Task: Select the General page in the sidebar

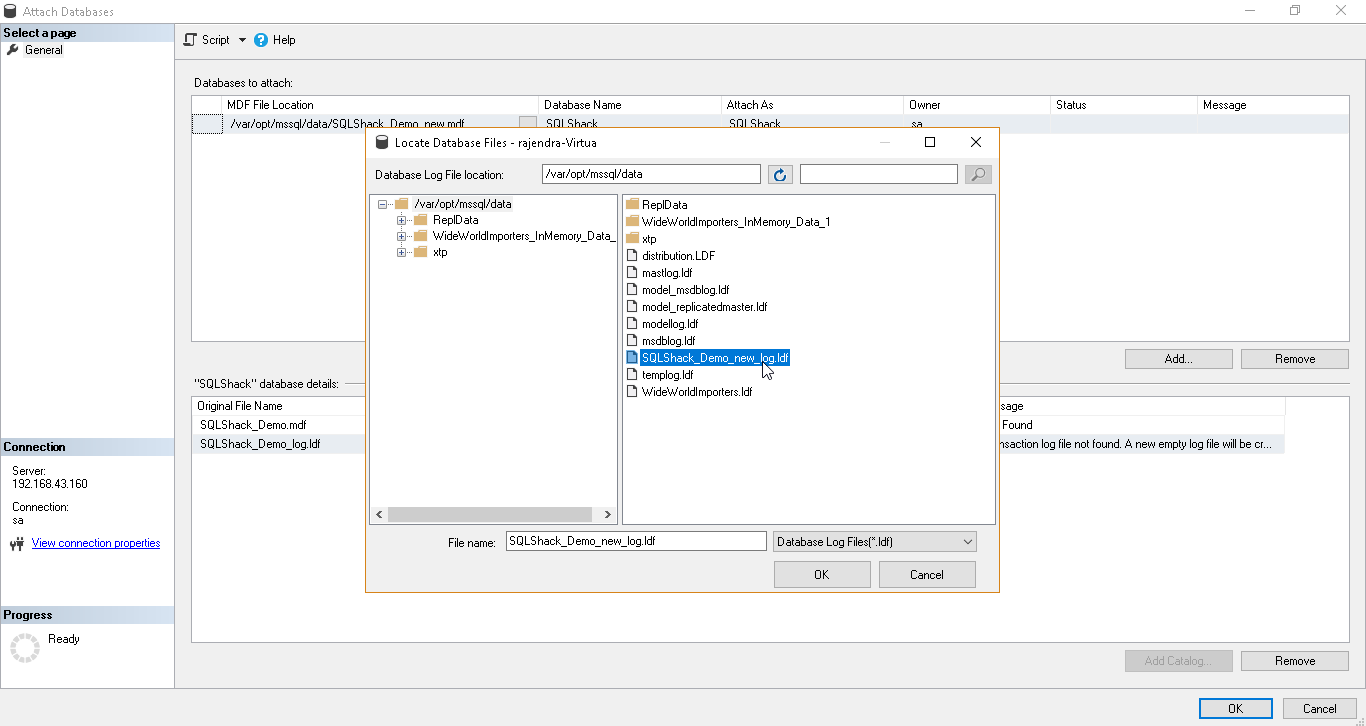Action: (43, 50)
